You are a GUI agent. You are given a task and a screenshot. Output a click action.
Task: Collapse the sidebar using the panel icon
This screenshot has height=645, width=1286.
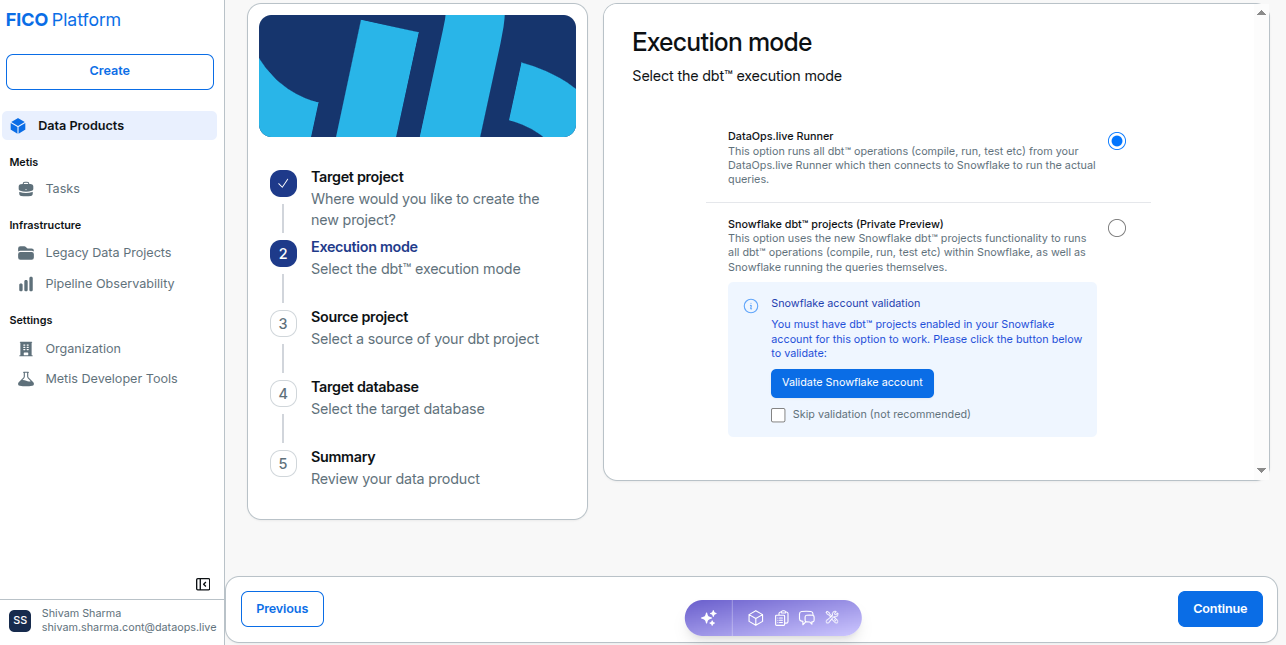click(x=203, y=584)
